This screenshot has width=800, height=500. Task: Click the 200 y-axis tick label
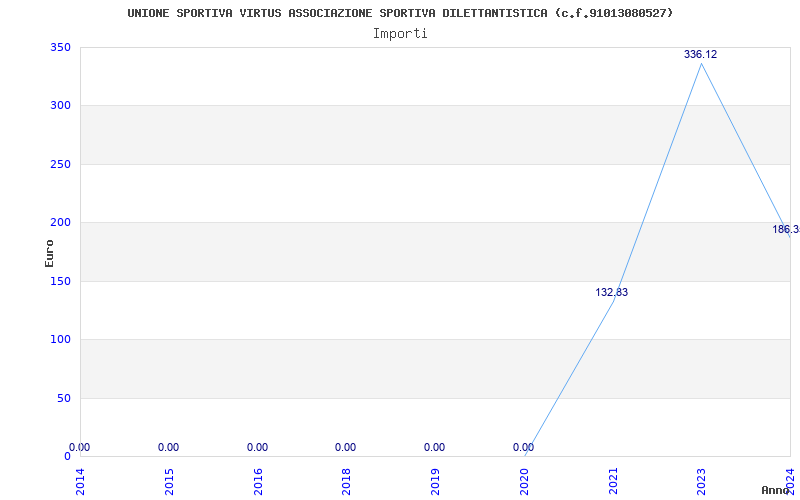[60, 222]
